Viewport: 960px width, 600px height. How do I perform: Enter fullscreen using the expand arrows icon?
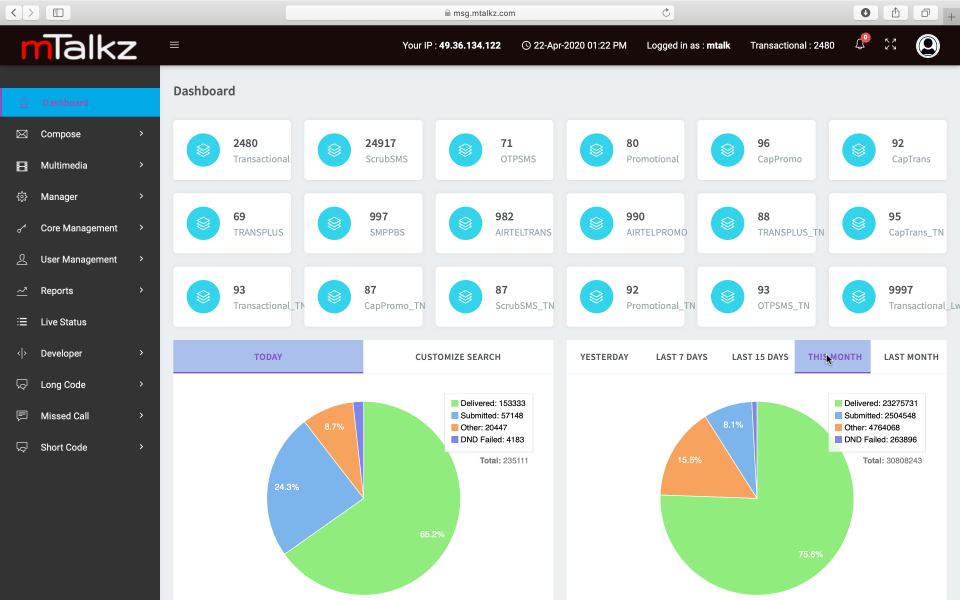point(891,45)
